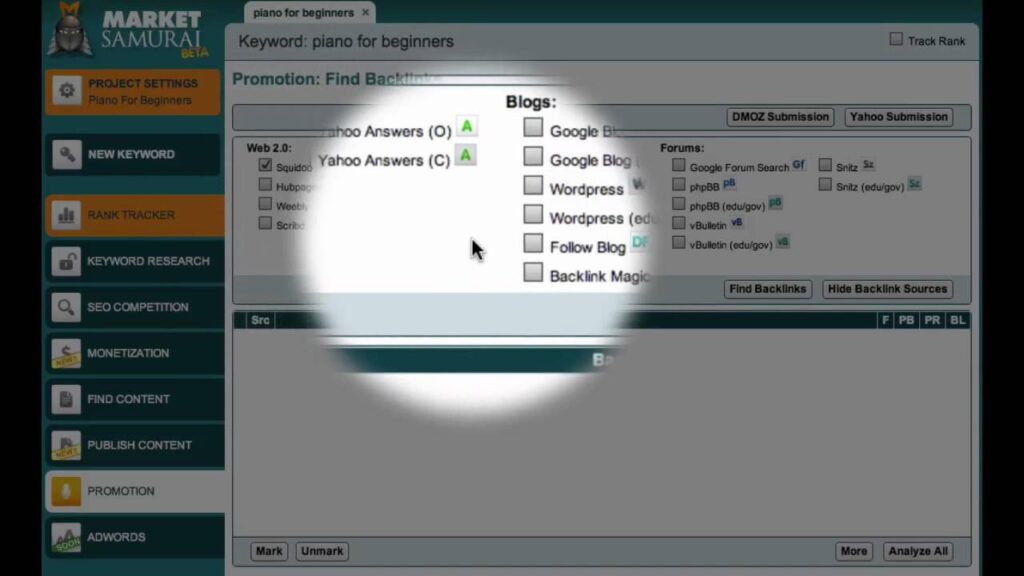Click the Monetization dollar icon
1024x576 pixels.
point(67,353)
